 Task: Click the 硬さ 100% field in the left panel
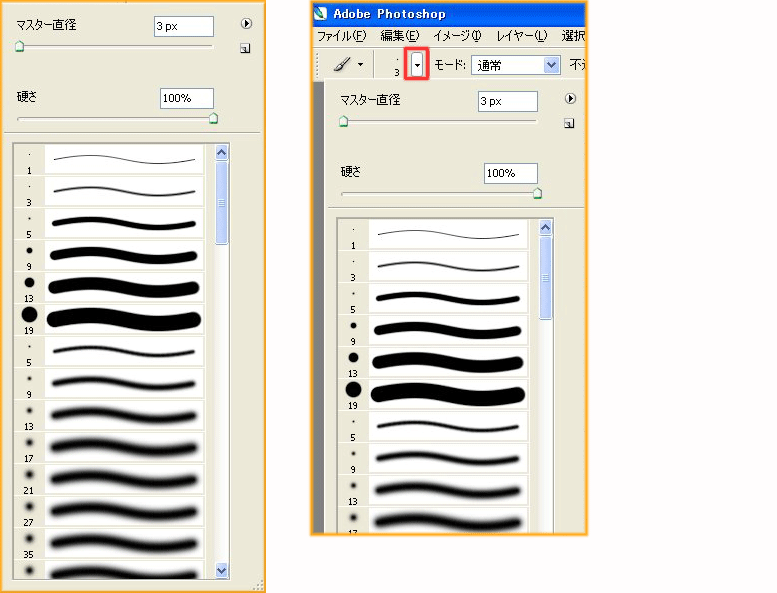[x=187, y=98]
